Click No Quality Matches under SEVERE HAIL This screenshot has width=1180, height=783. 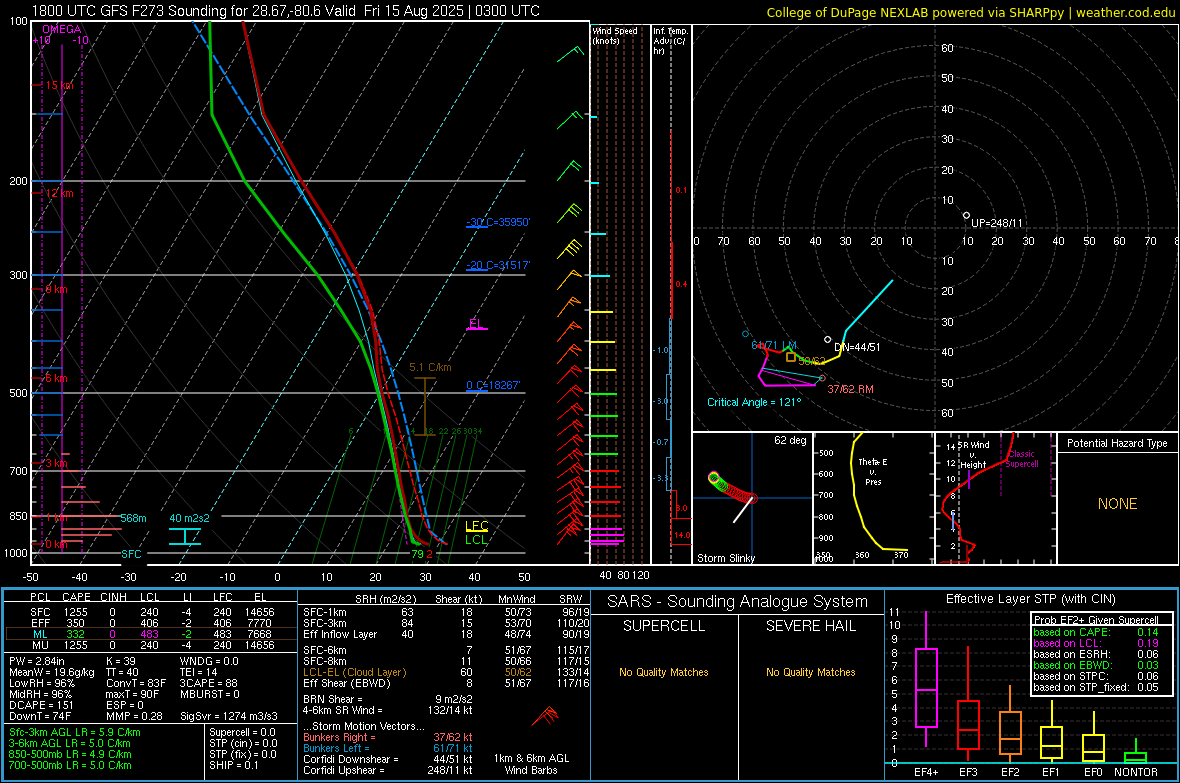tap(810, 672)
